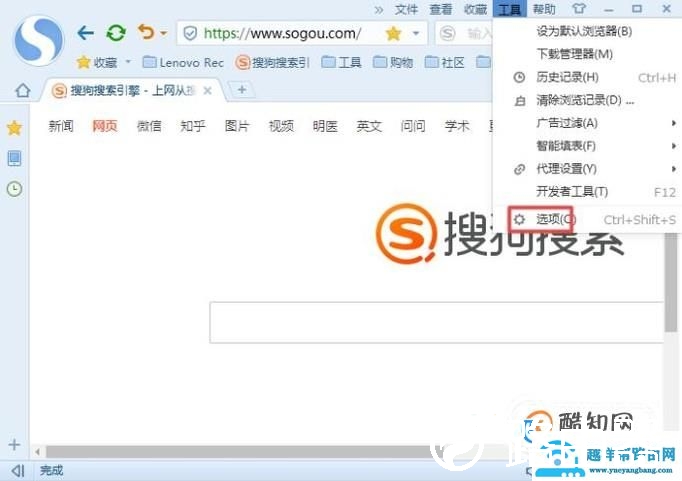The width and height of the screenshot is (682, 481).
Task: Open the Lenovo Rec bookmark folder
Action: 183,63
